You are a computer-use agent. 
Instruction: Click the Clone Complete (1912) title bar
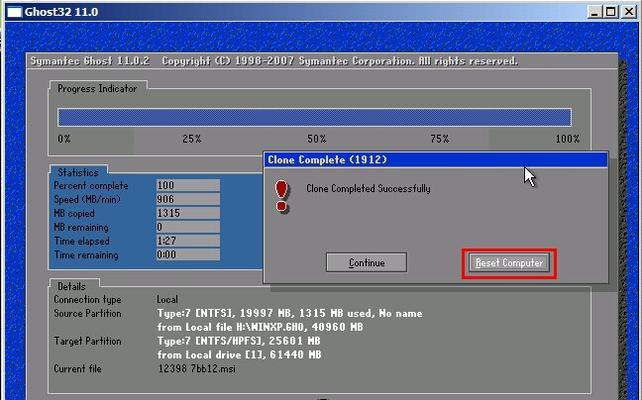click(x=435, y=160)
